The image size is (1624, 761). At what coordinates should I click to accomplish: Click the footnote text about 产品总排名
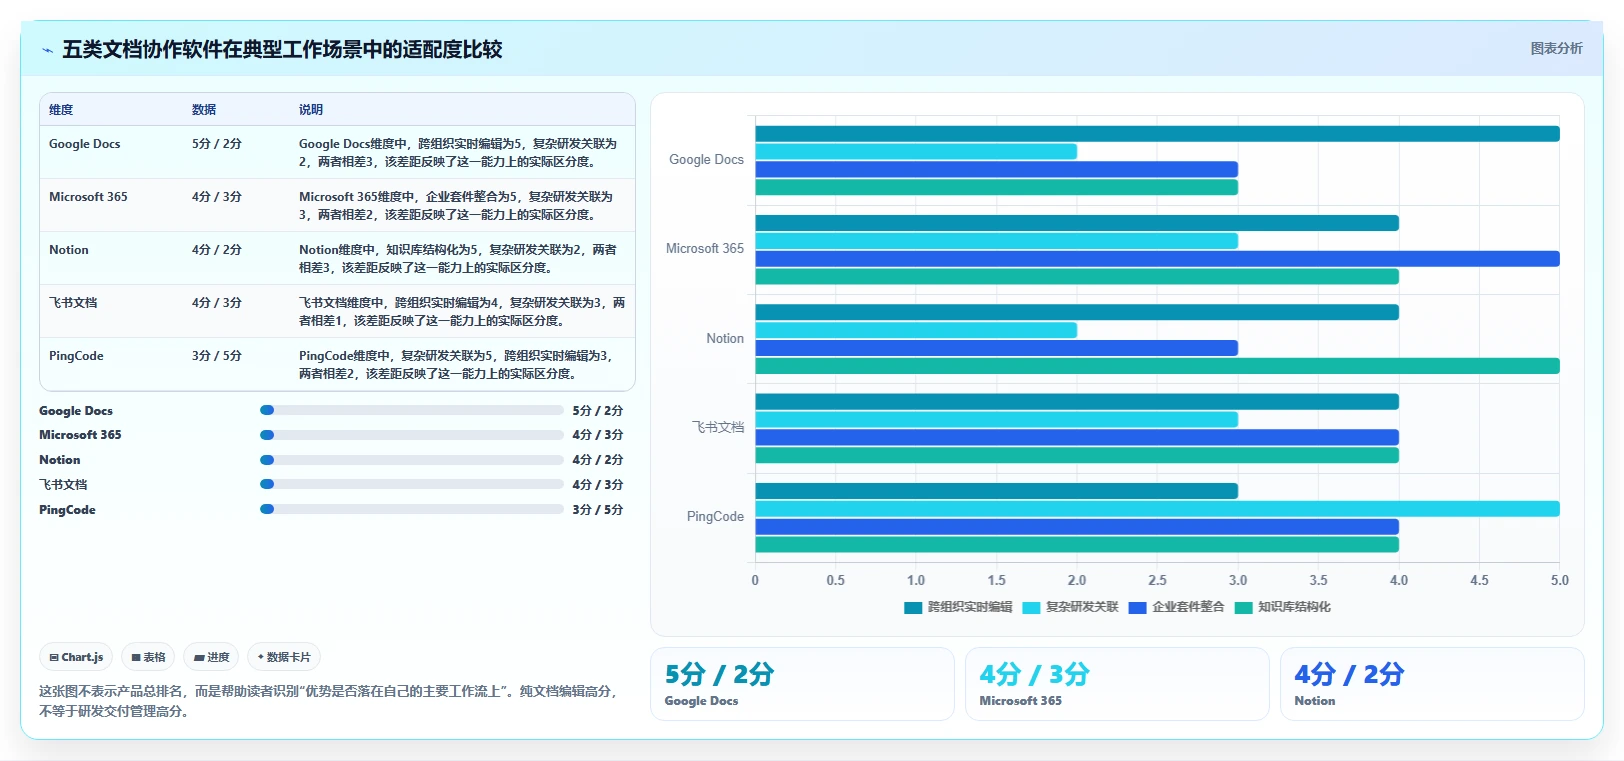point(330,701)
